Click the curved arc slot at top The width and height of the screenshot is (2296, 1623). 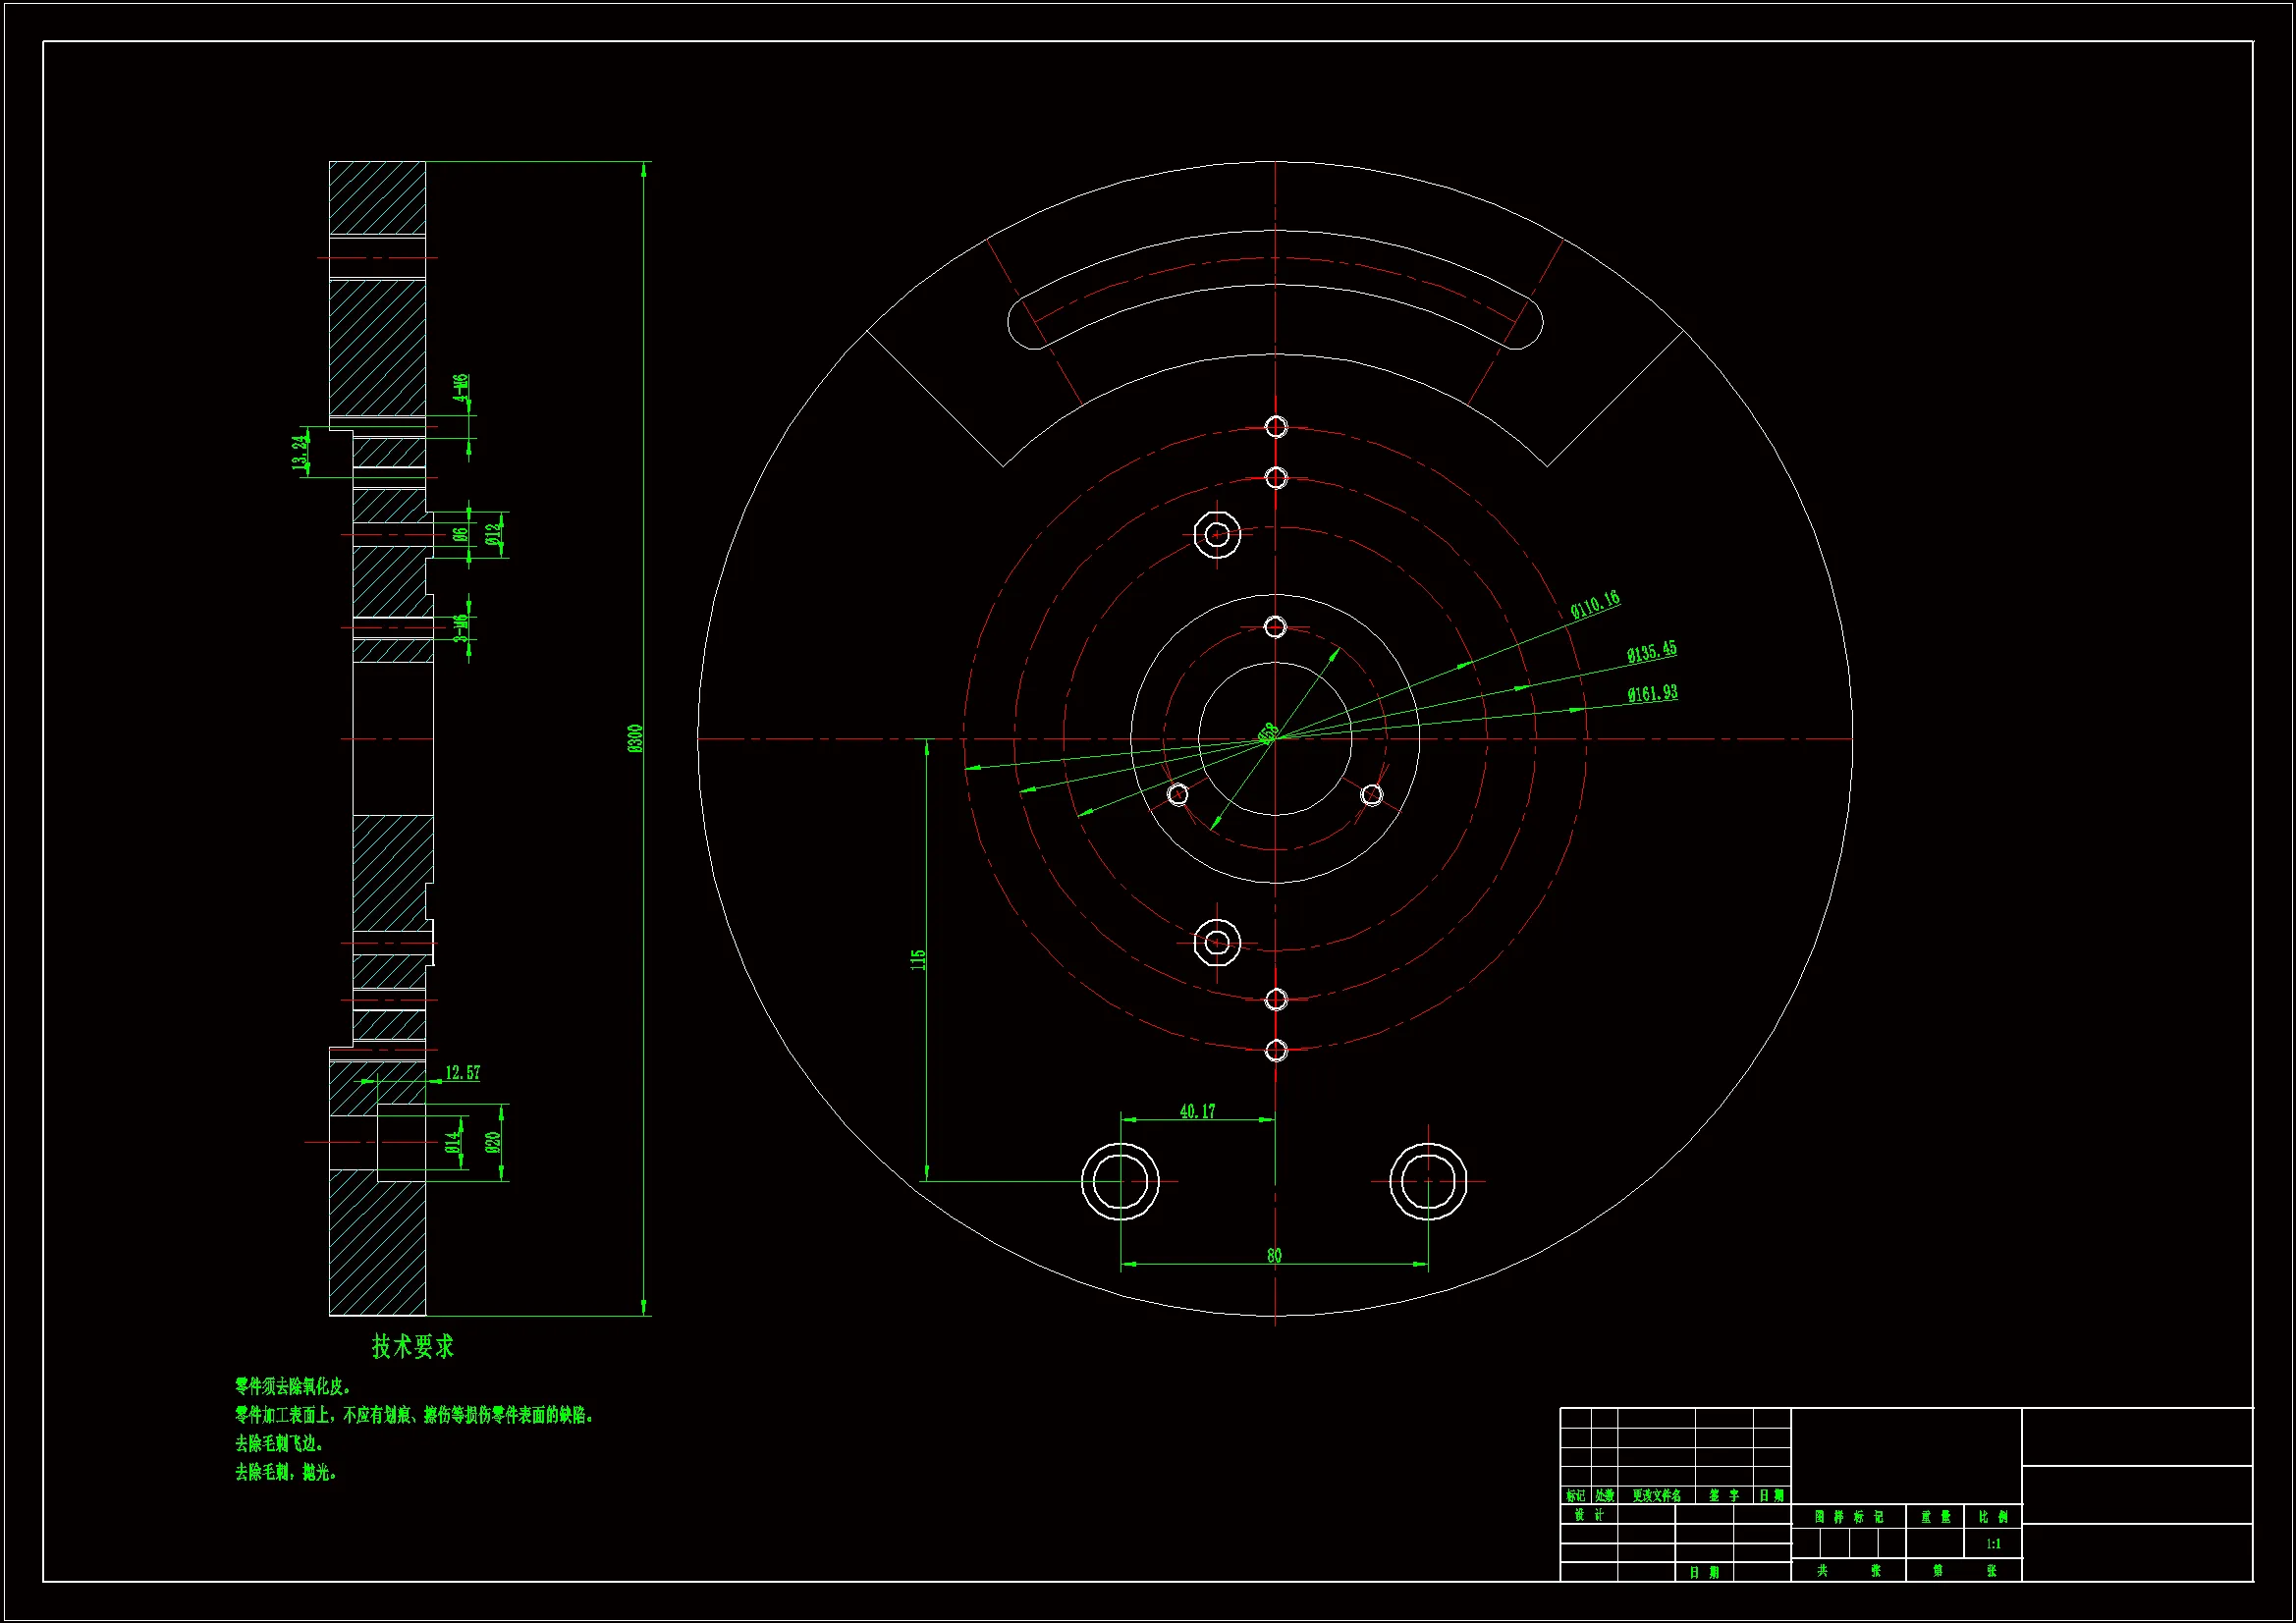point(1275,258)
